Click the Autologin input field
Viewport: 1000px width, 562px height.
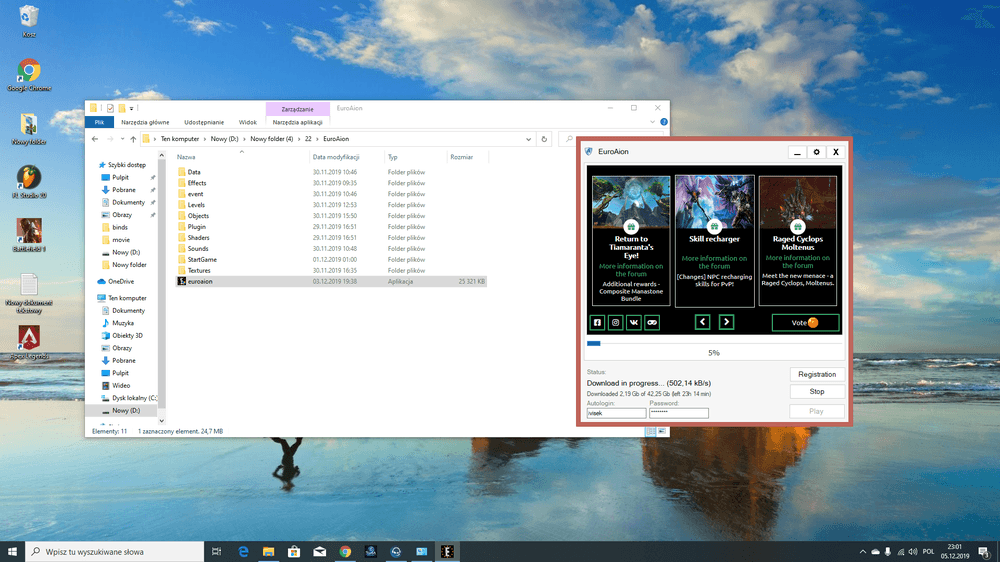[x=616, y=413]
